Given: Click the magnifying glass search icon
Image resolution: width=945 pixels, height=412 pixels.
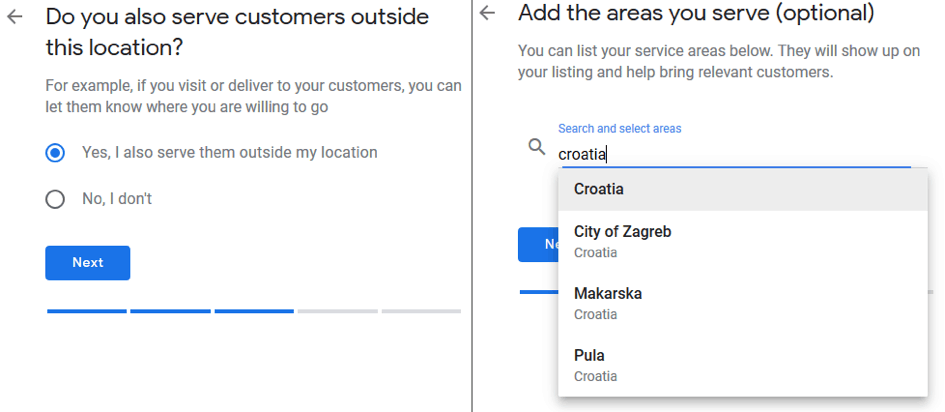Looking at the screenshot, I should 536,146.
